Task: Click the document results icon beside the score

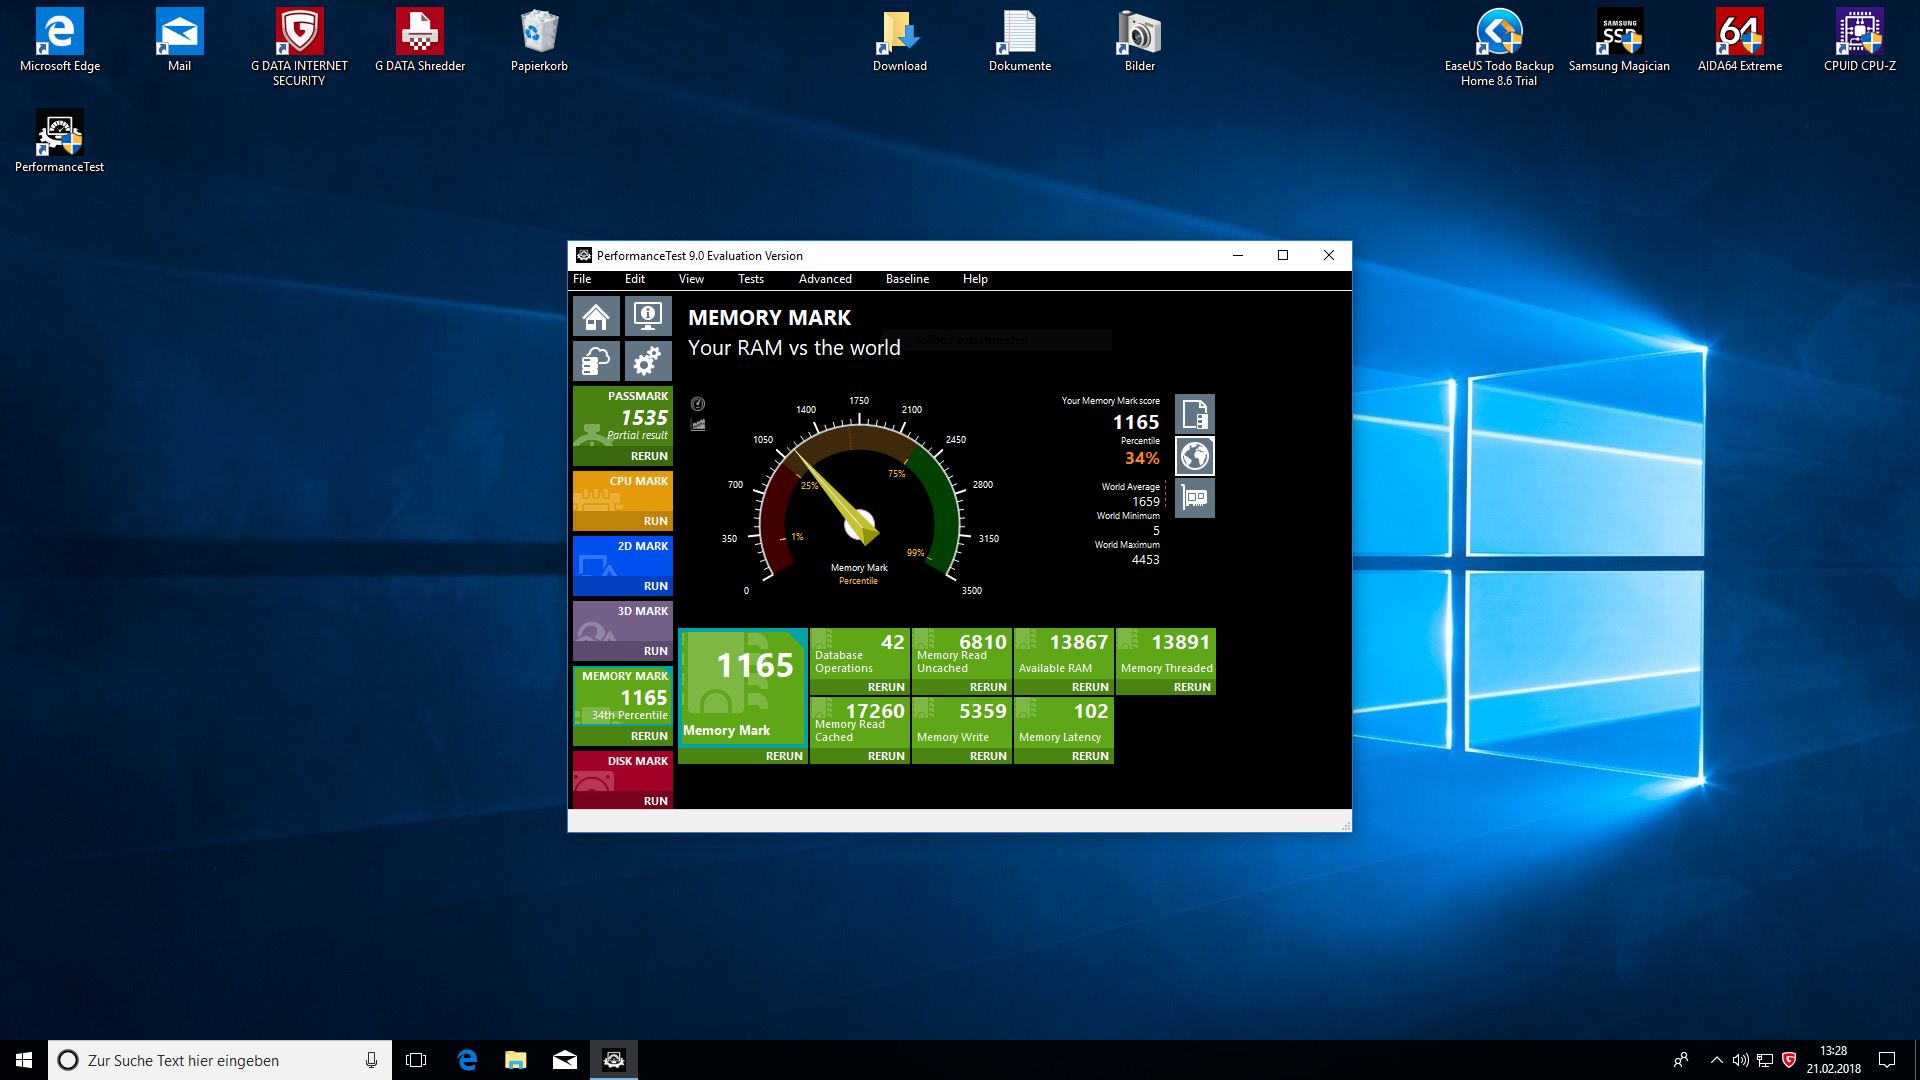Action: [x=1194, y=414]
